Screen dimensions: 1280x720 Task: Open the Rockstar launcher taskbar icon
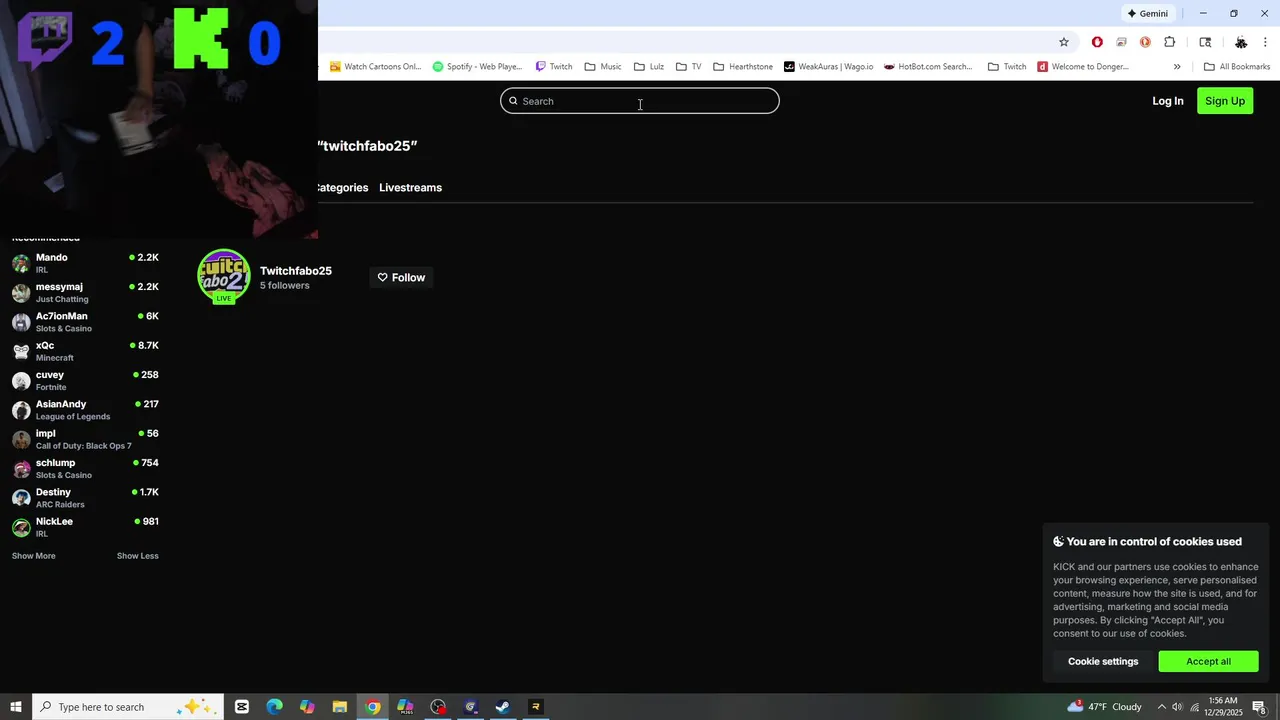point(536,707)
